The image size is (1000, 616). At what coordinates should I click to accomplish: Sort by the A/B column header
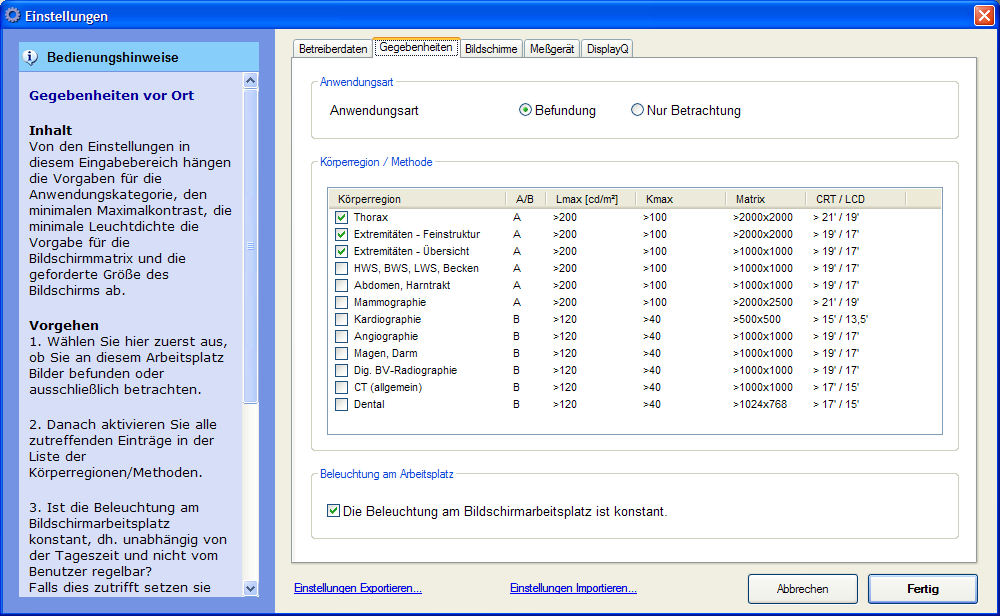pos(526,199)
